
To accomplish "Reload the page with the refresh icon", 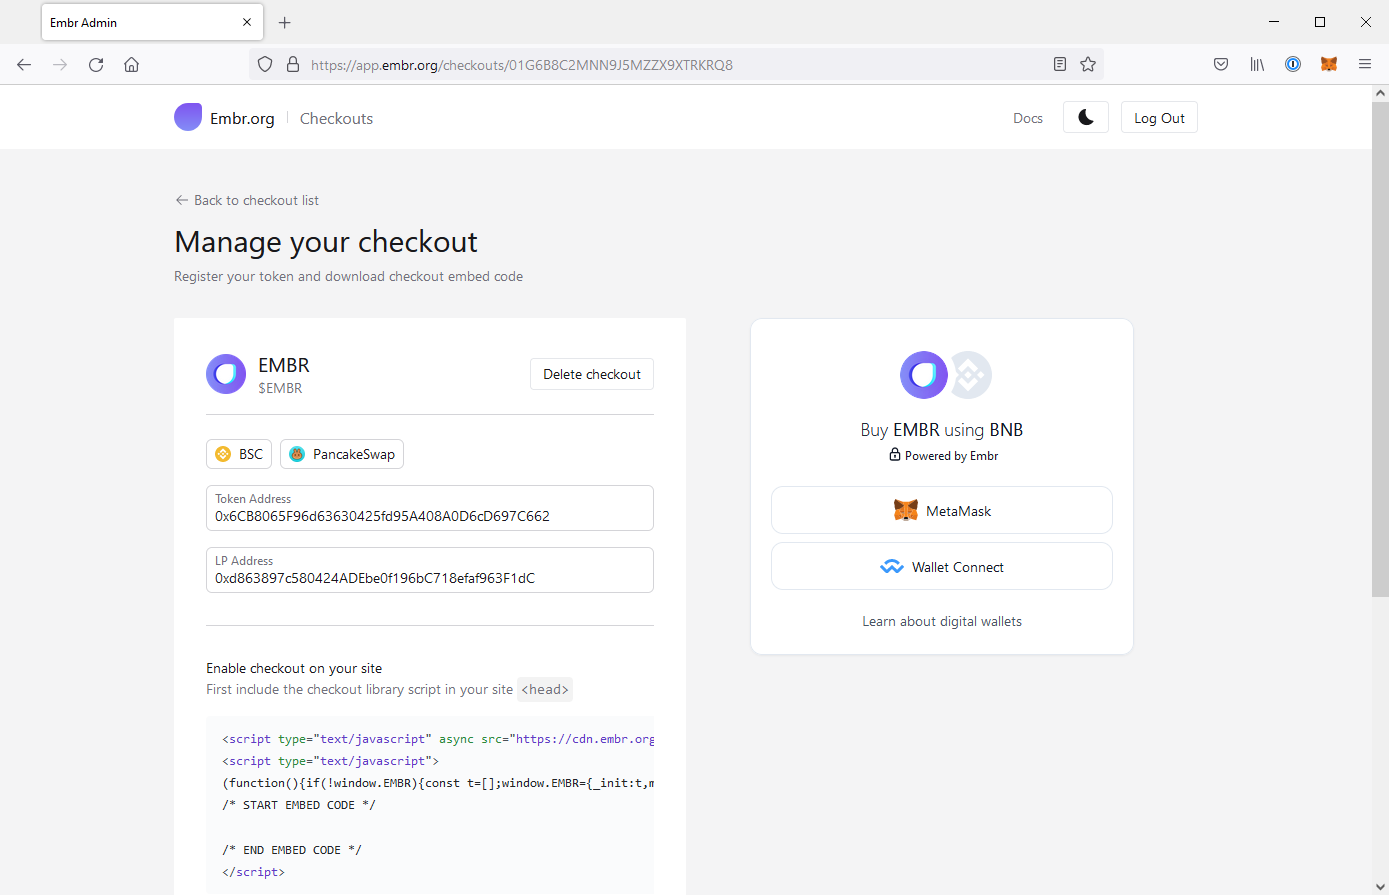I will [96, 64].
